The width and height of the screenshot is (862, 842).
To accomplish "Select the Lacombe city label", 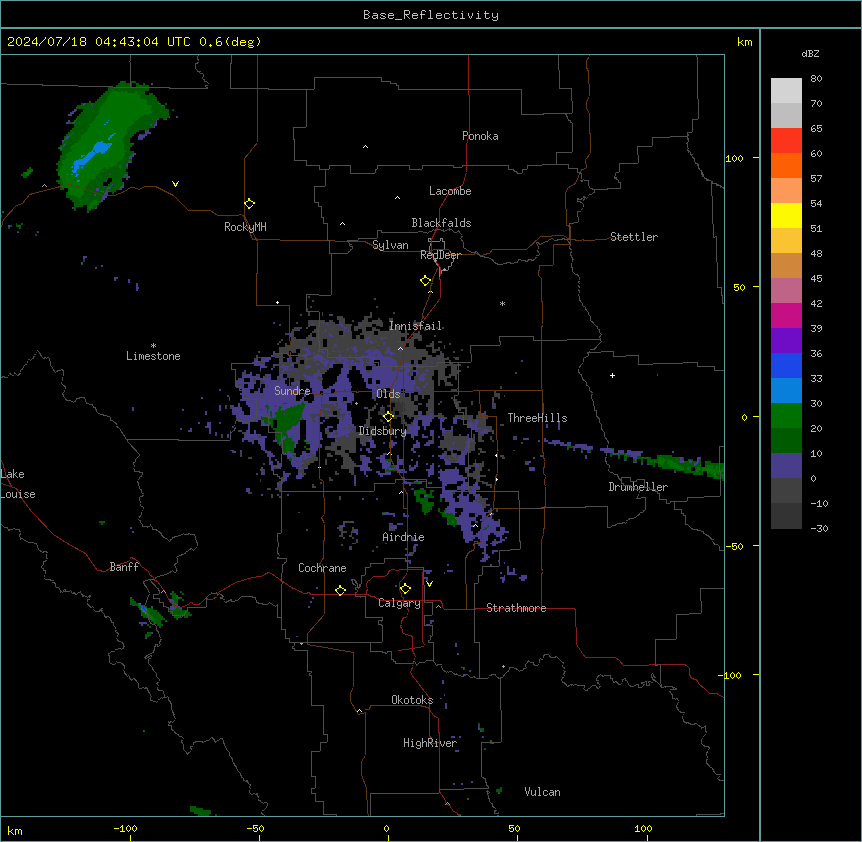I will pyautogui.click(x=450, y=191).
